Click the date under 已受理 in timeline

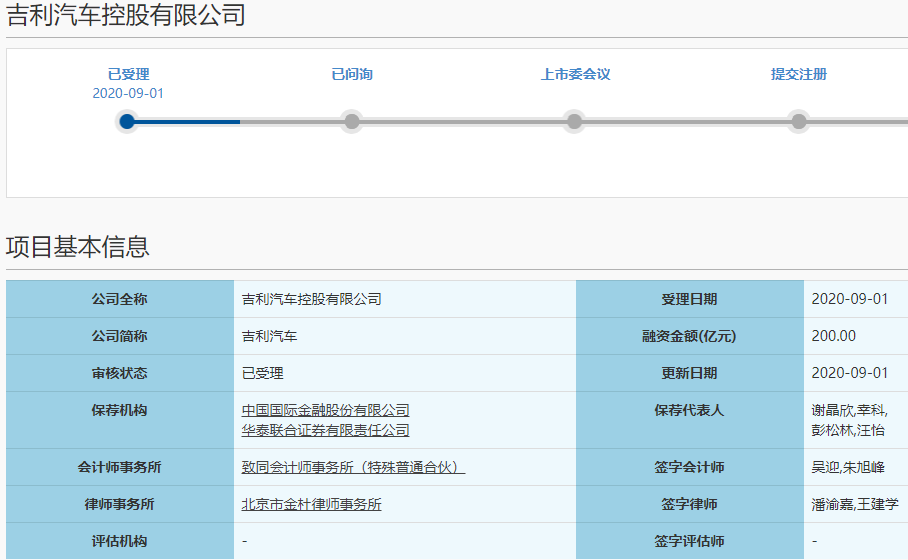(128, 93)
